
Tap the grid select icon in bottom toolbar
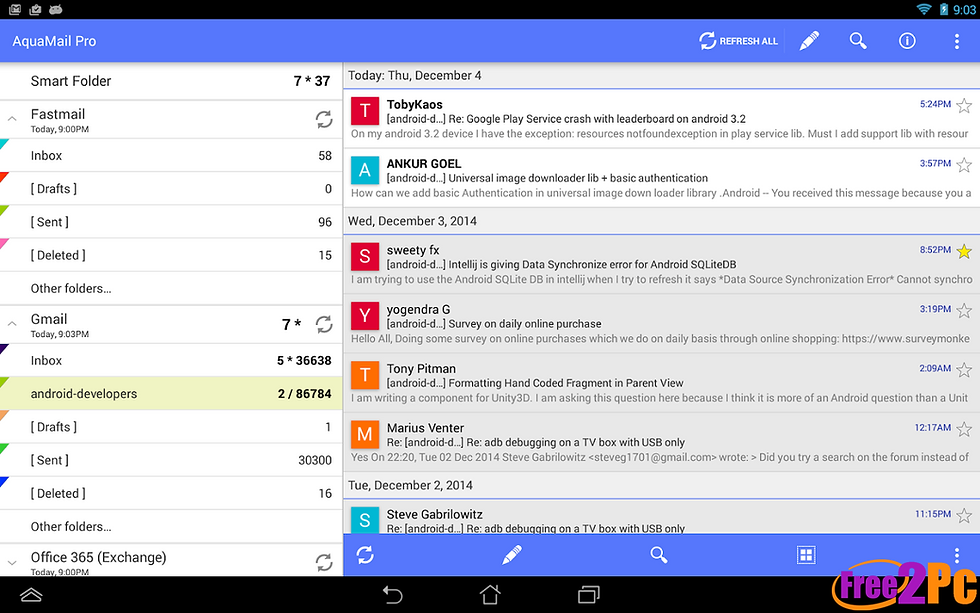(x=806, y=555)
